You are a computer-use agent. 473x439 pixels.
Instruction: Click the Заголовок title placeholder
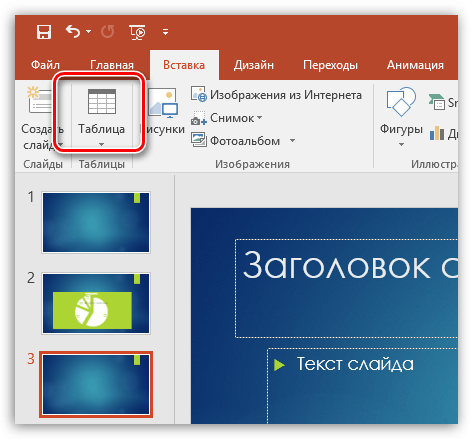[347, 288]
